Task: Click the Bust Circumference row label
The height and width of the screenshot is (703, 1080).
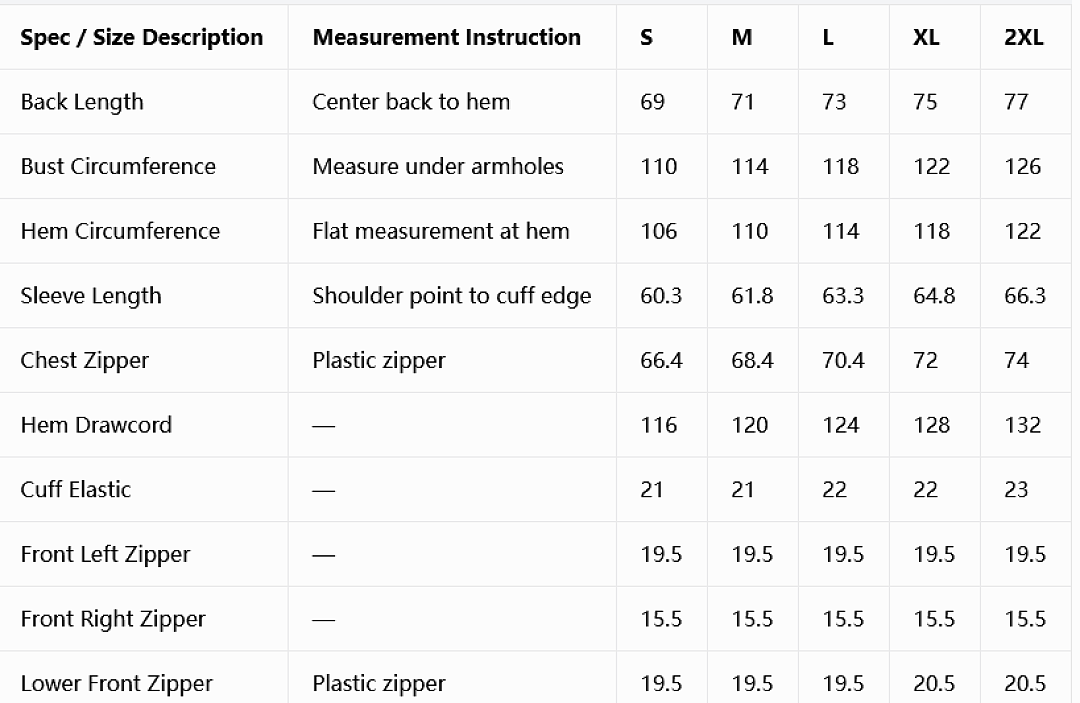Action: coord(118,167)
